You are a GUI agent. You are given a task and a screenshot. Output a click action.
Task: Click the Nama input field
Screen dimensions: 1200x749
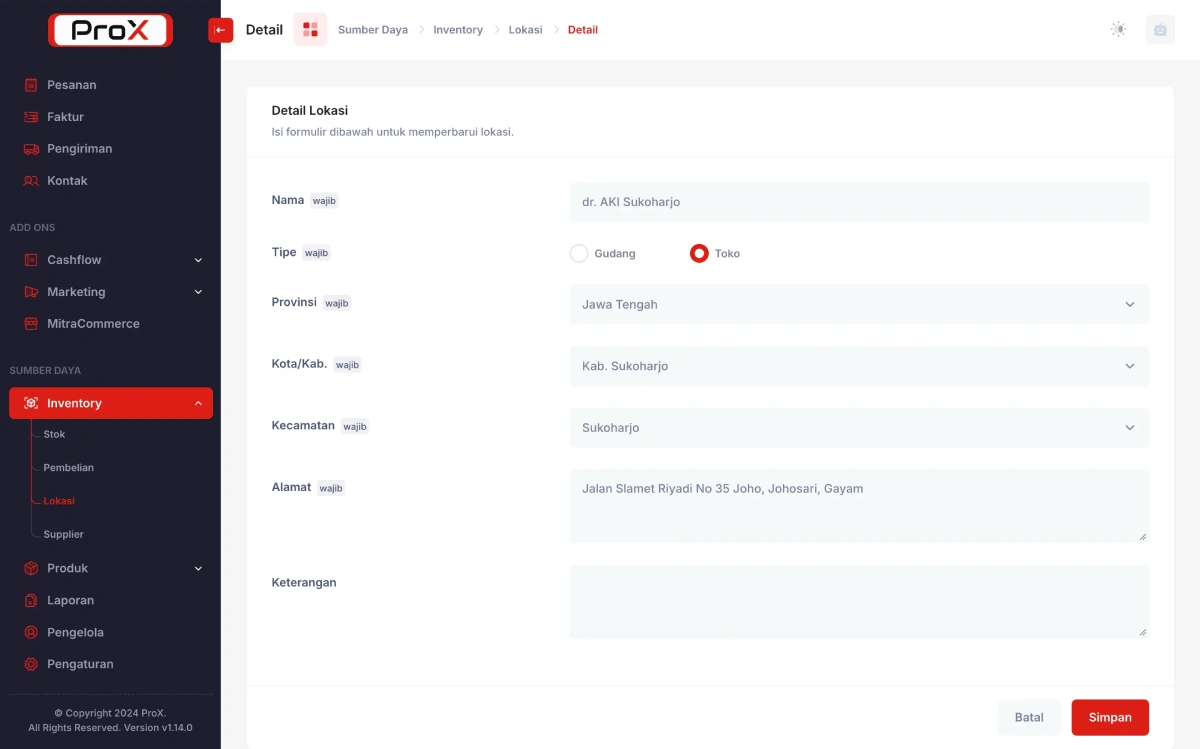[x=859, y=202]
